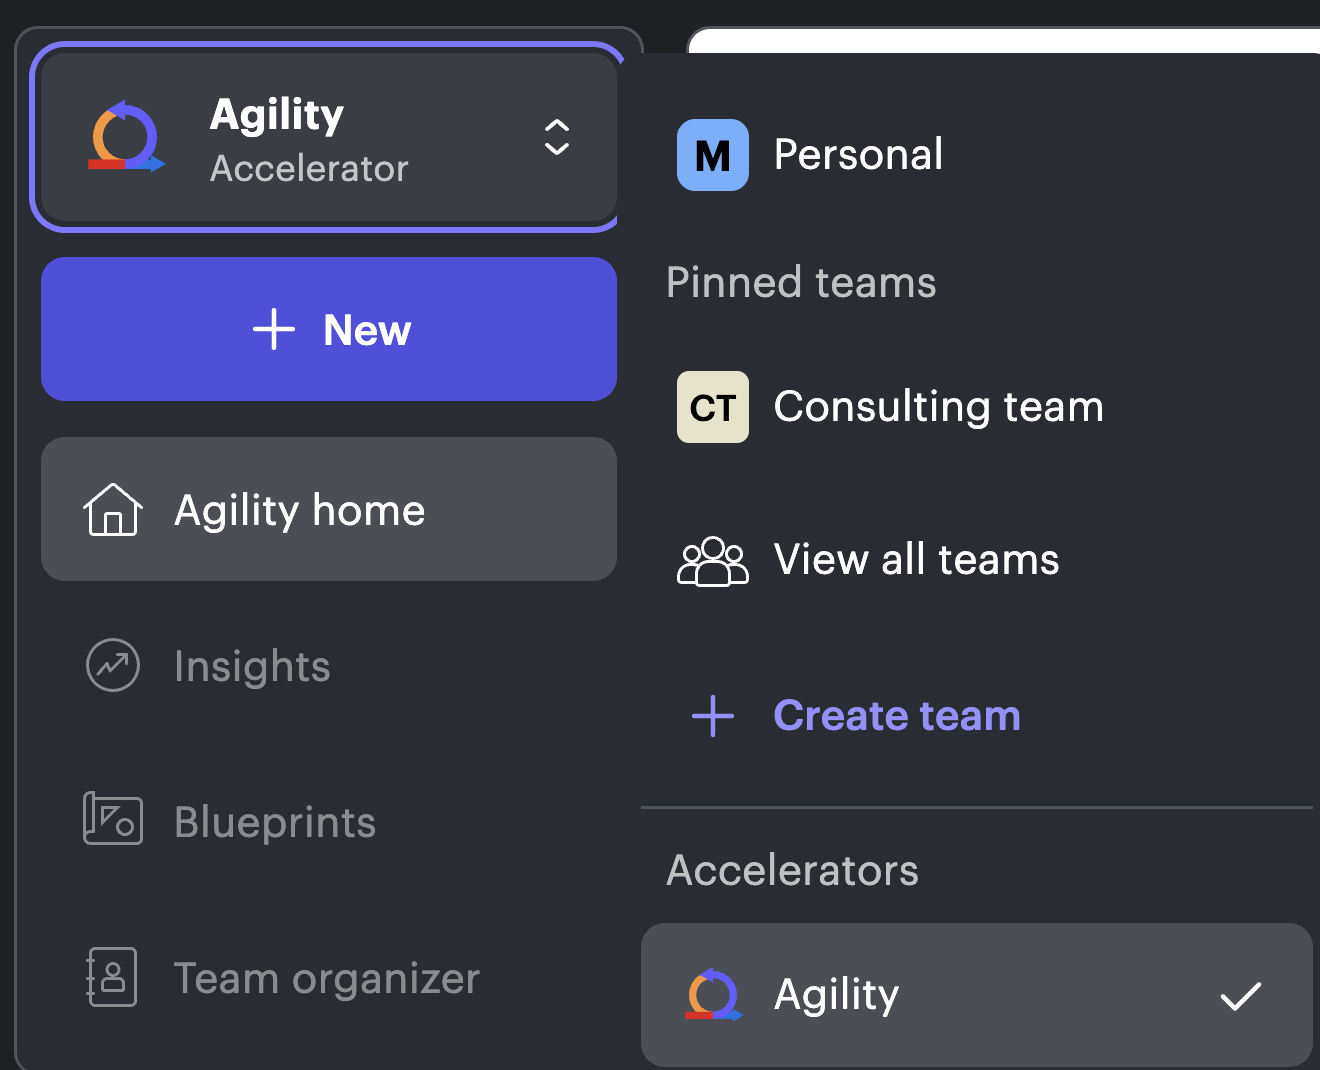Click the View all teams people icon

(712, 561)
